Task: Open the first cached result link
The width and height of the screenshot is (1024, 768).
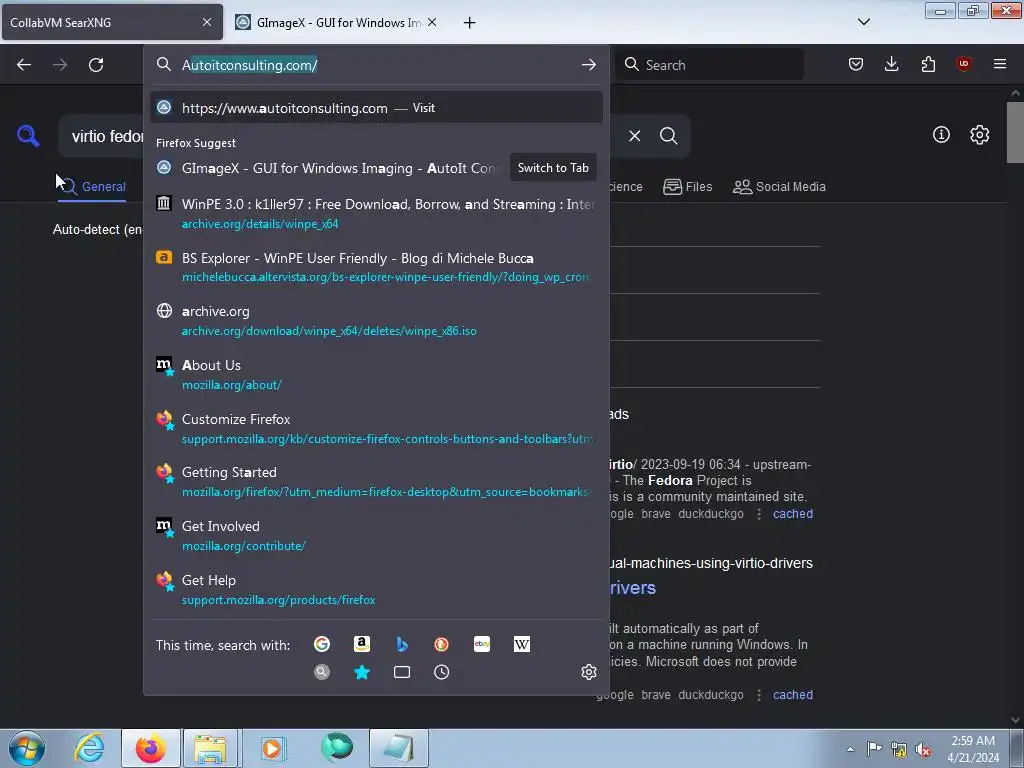Action: pos(792,514)
